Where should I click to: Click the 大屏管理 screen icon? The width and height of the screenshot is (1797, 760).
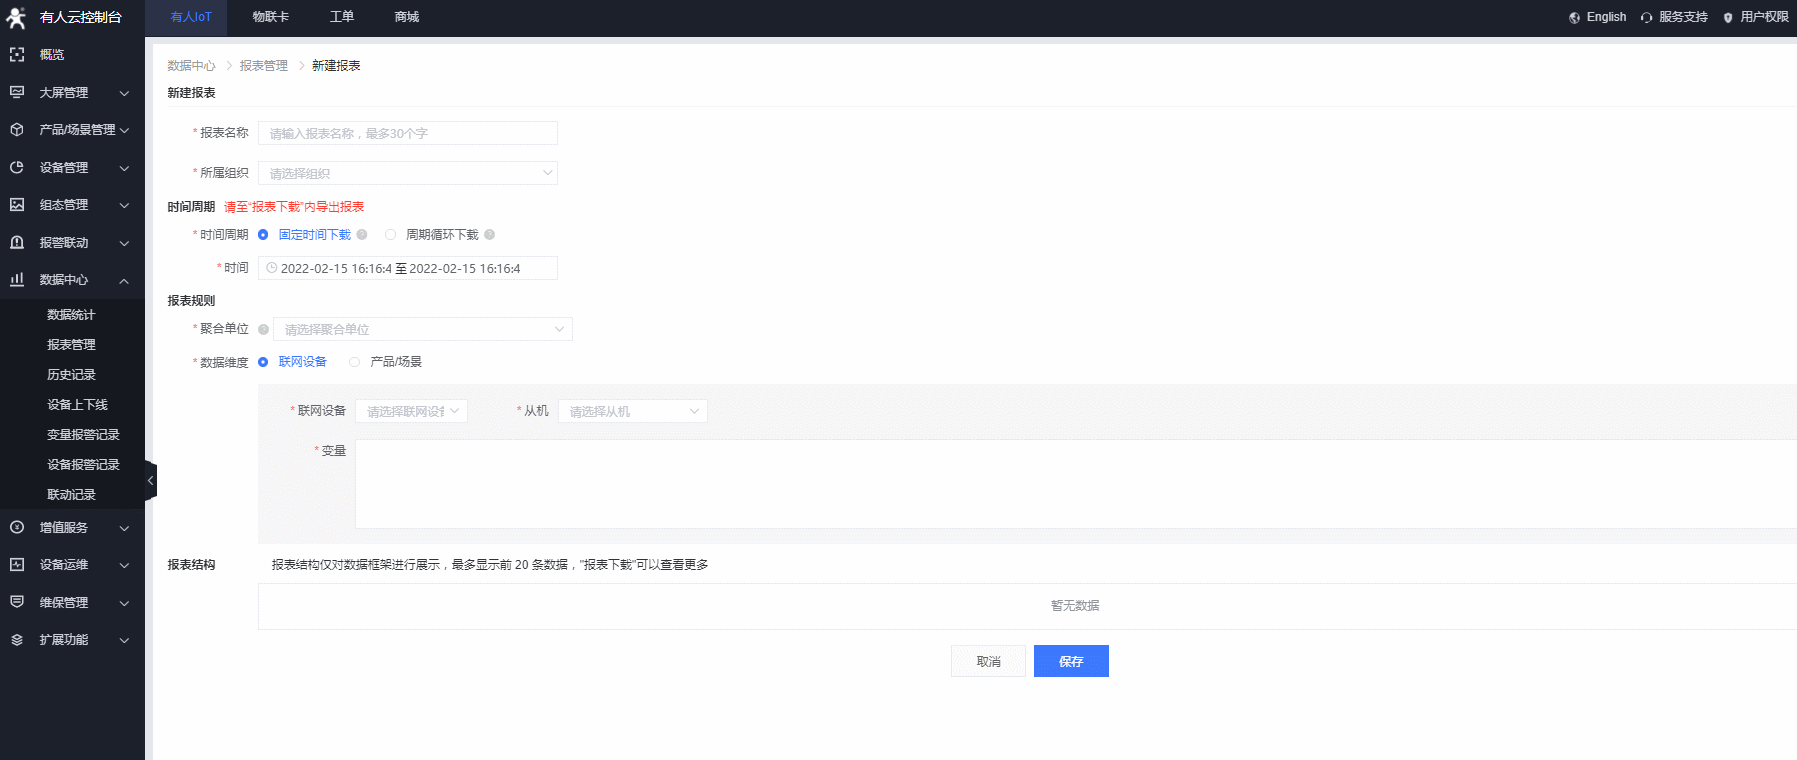(17, 92)
